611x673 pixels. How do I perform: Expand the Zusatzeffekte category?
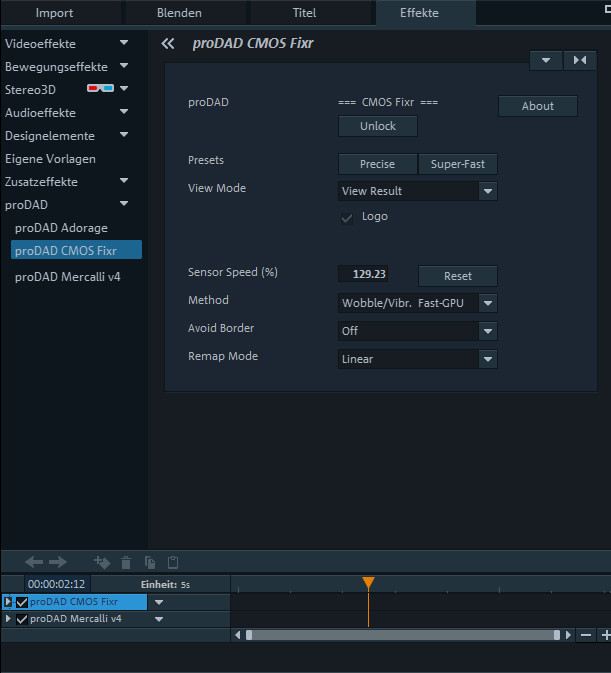click(x=124, y=181)
